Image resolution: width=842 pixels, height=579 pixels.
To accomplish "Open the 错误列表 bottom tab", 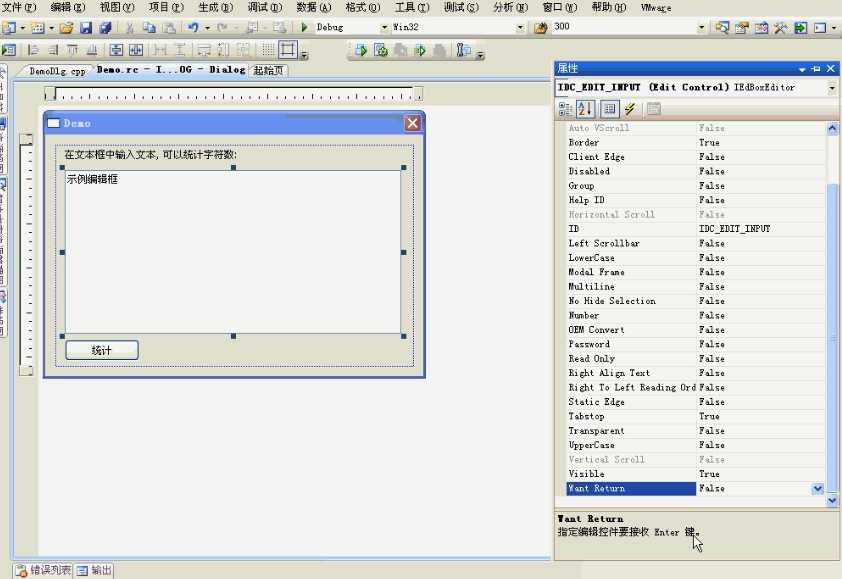I will [x=43, y=570].
